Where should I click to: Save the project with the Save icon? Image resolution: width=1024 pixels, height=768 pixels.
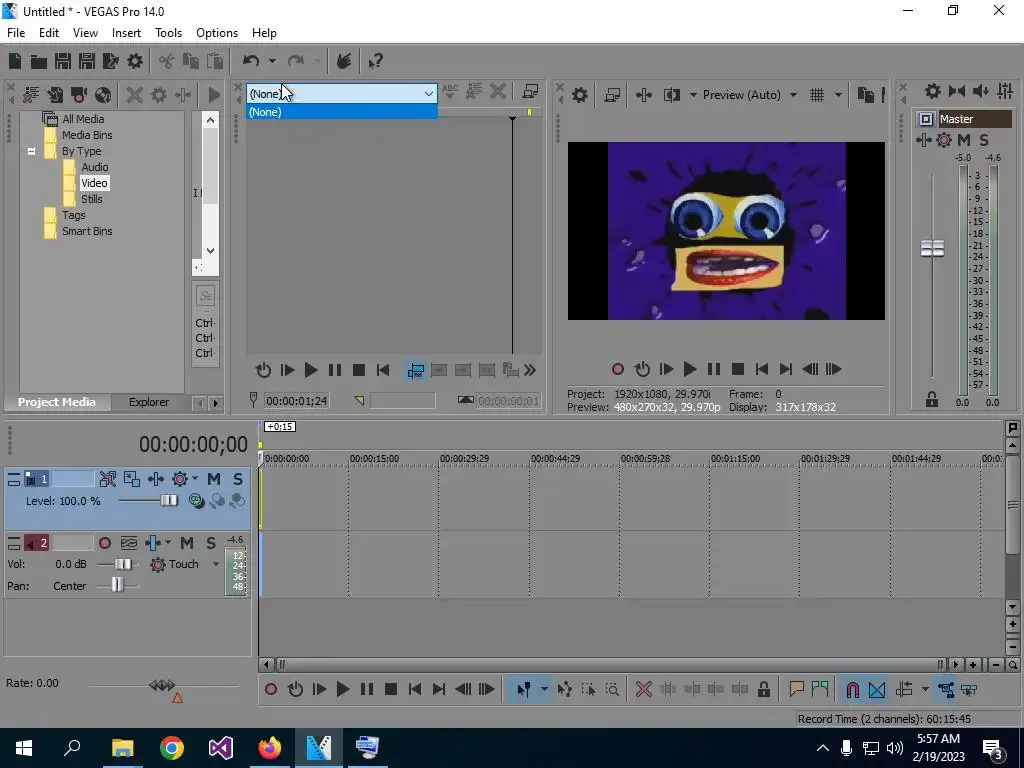(x=63, y=61)
